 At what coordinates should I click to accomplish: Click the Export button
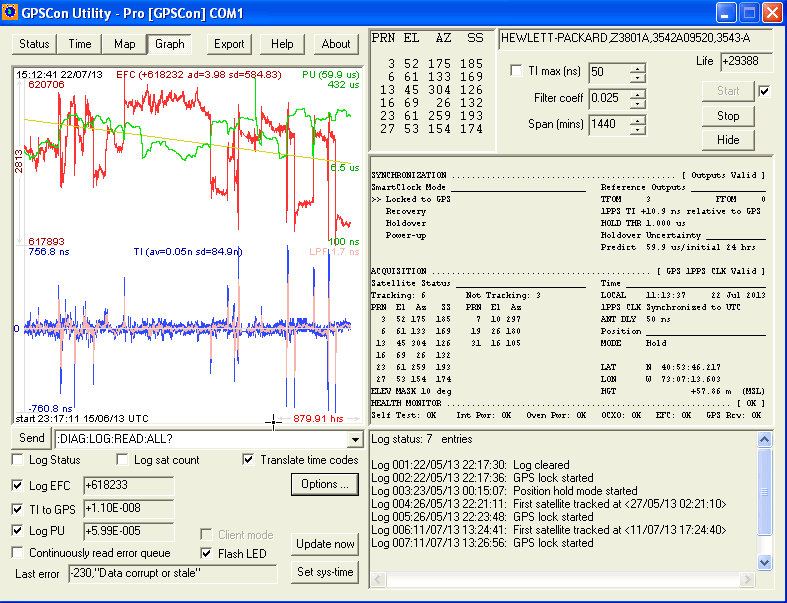click(x=229, y=44)
